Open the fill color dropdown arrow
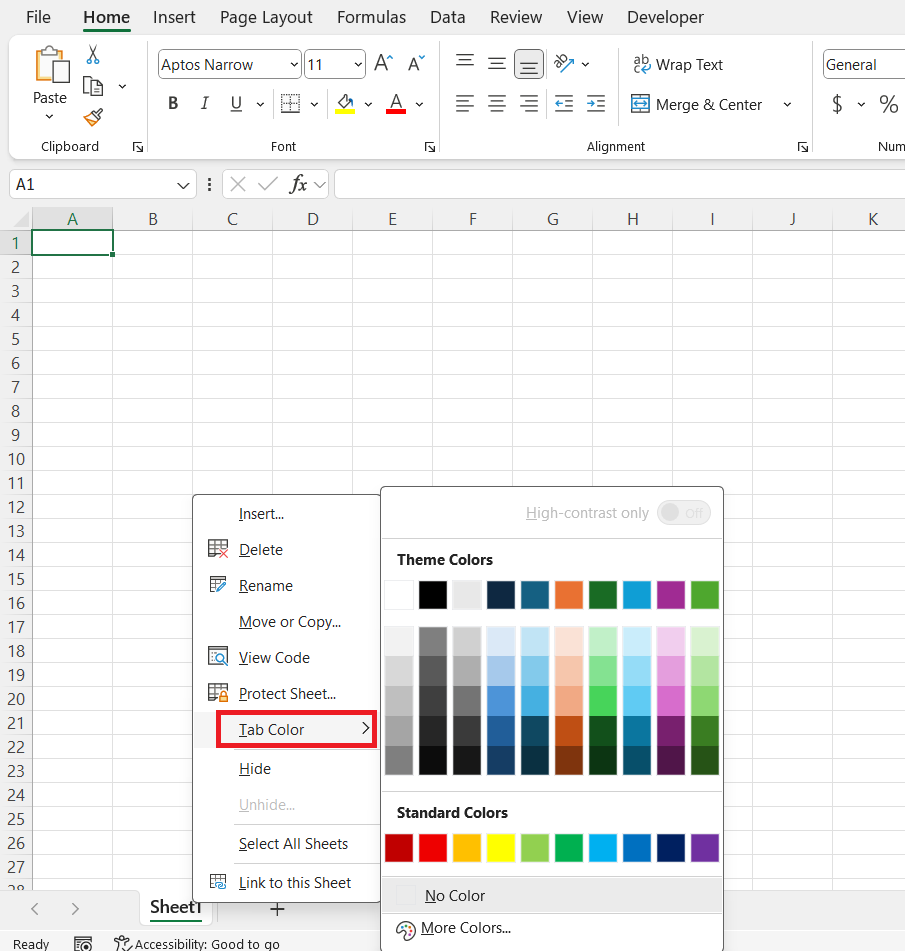 tap(368, 104)
